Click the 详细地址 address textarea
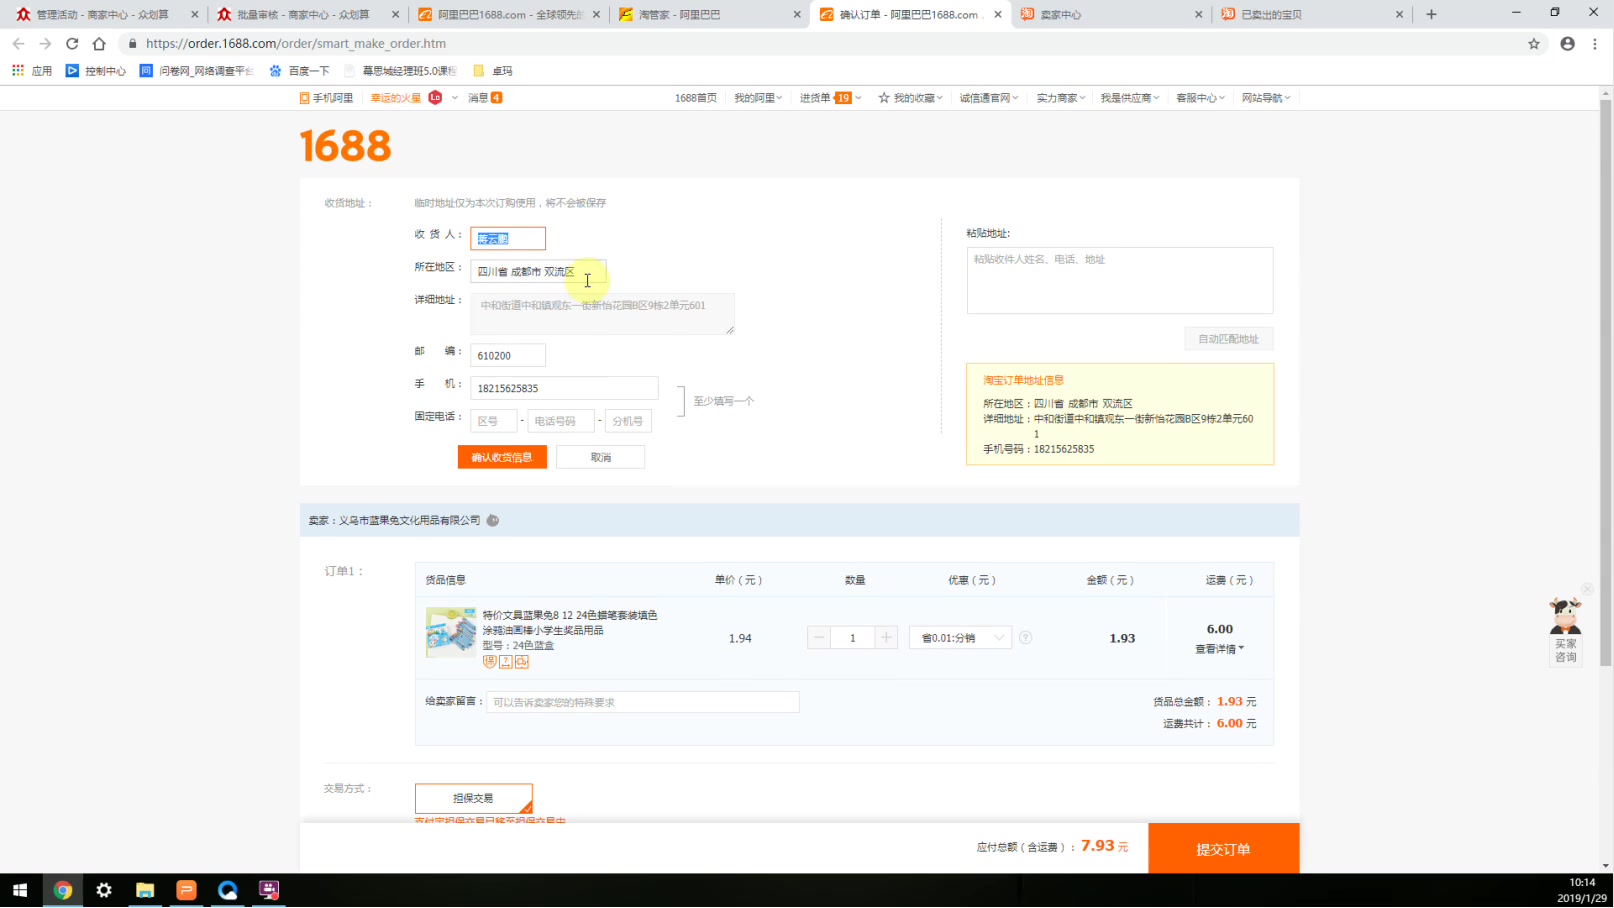Screen dimensions: 1614x908 coord(602,314)
